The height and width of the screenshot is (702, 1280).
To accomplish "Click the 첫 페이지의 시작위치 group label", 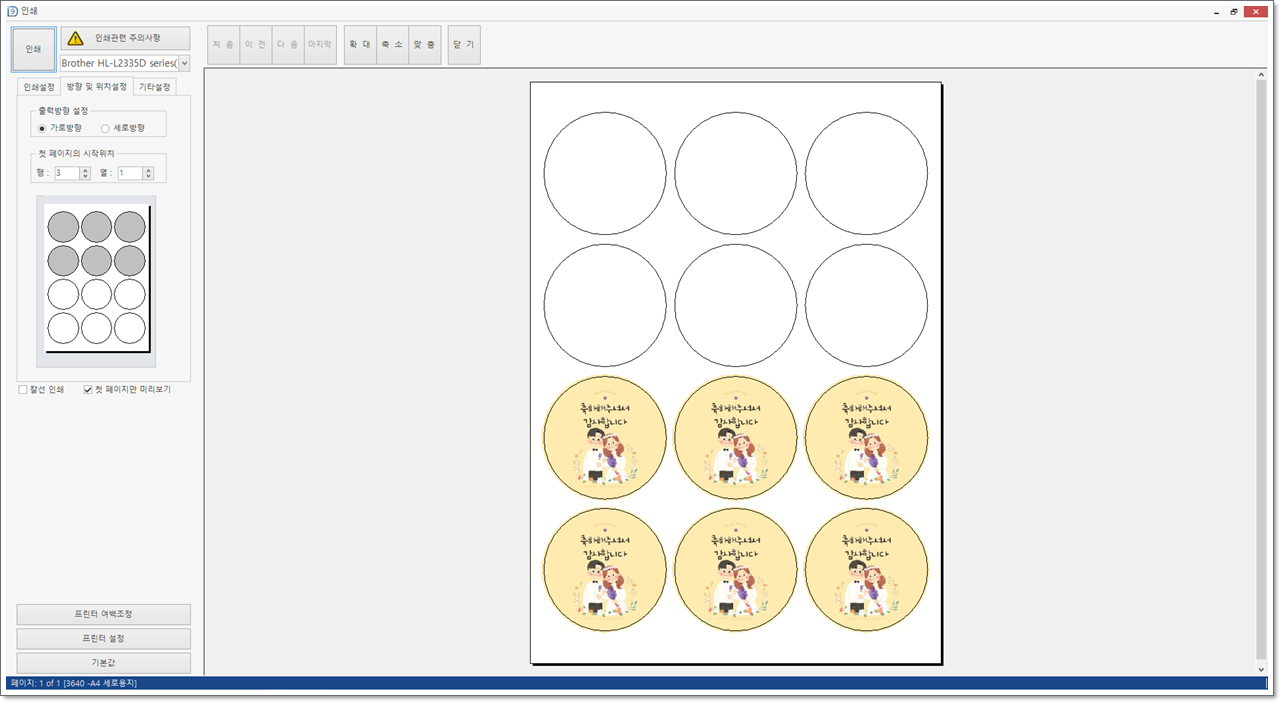I will click(x=75, y=154).
